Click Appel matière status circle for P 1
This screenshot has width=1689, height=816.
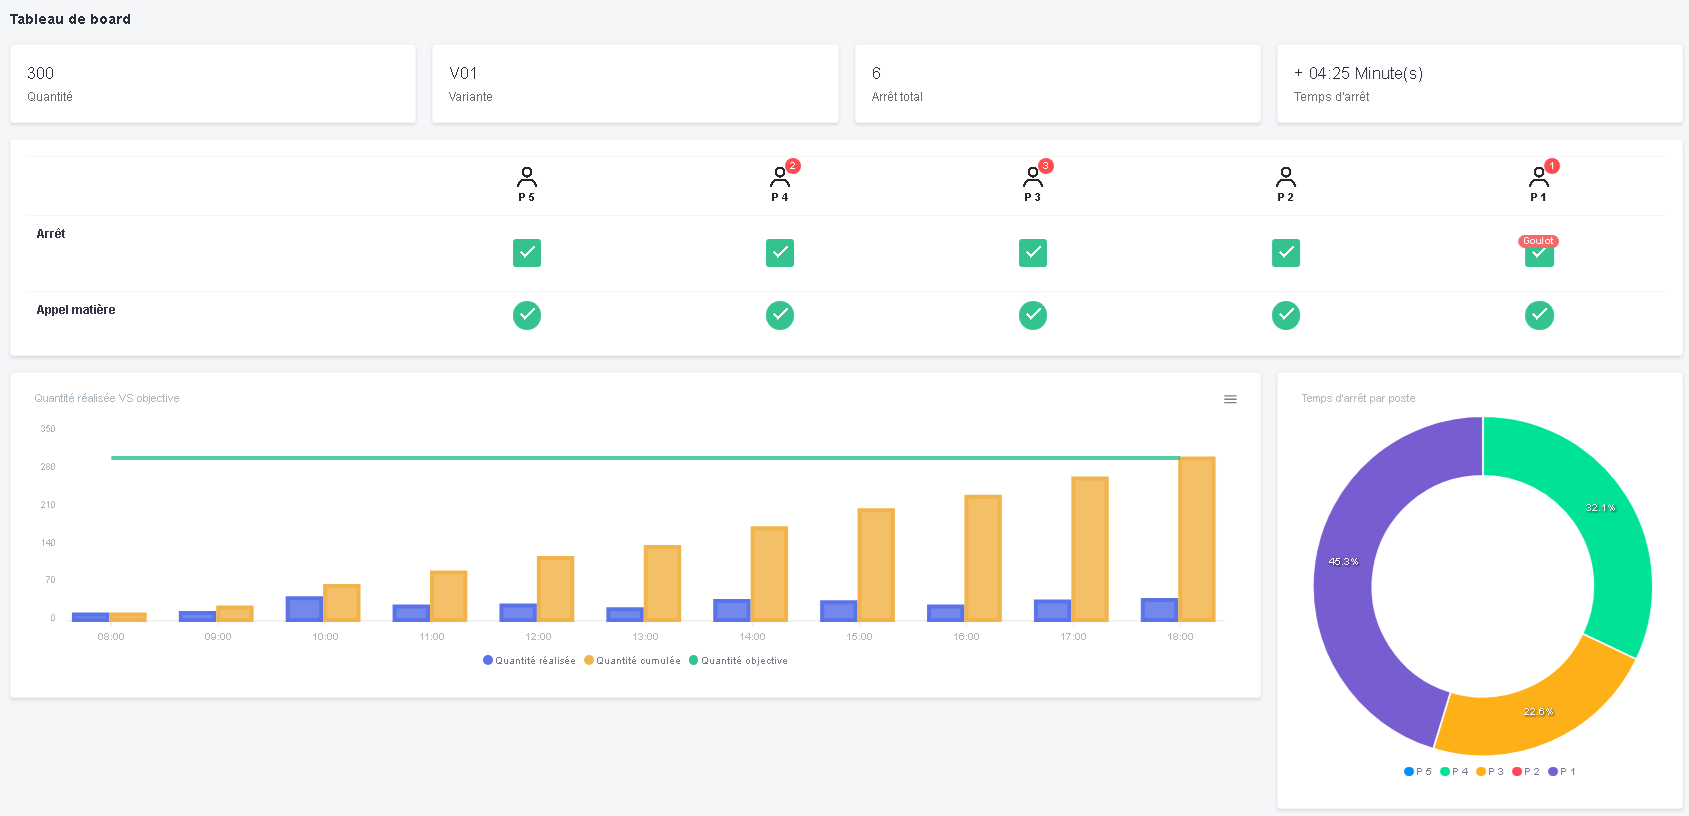1539,315
